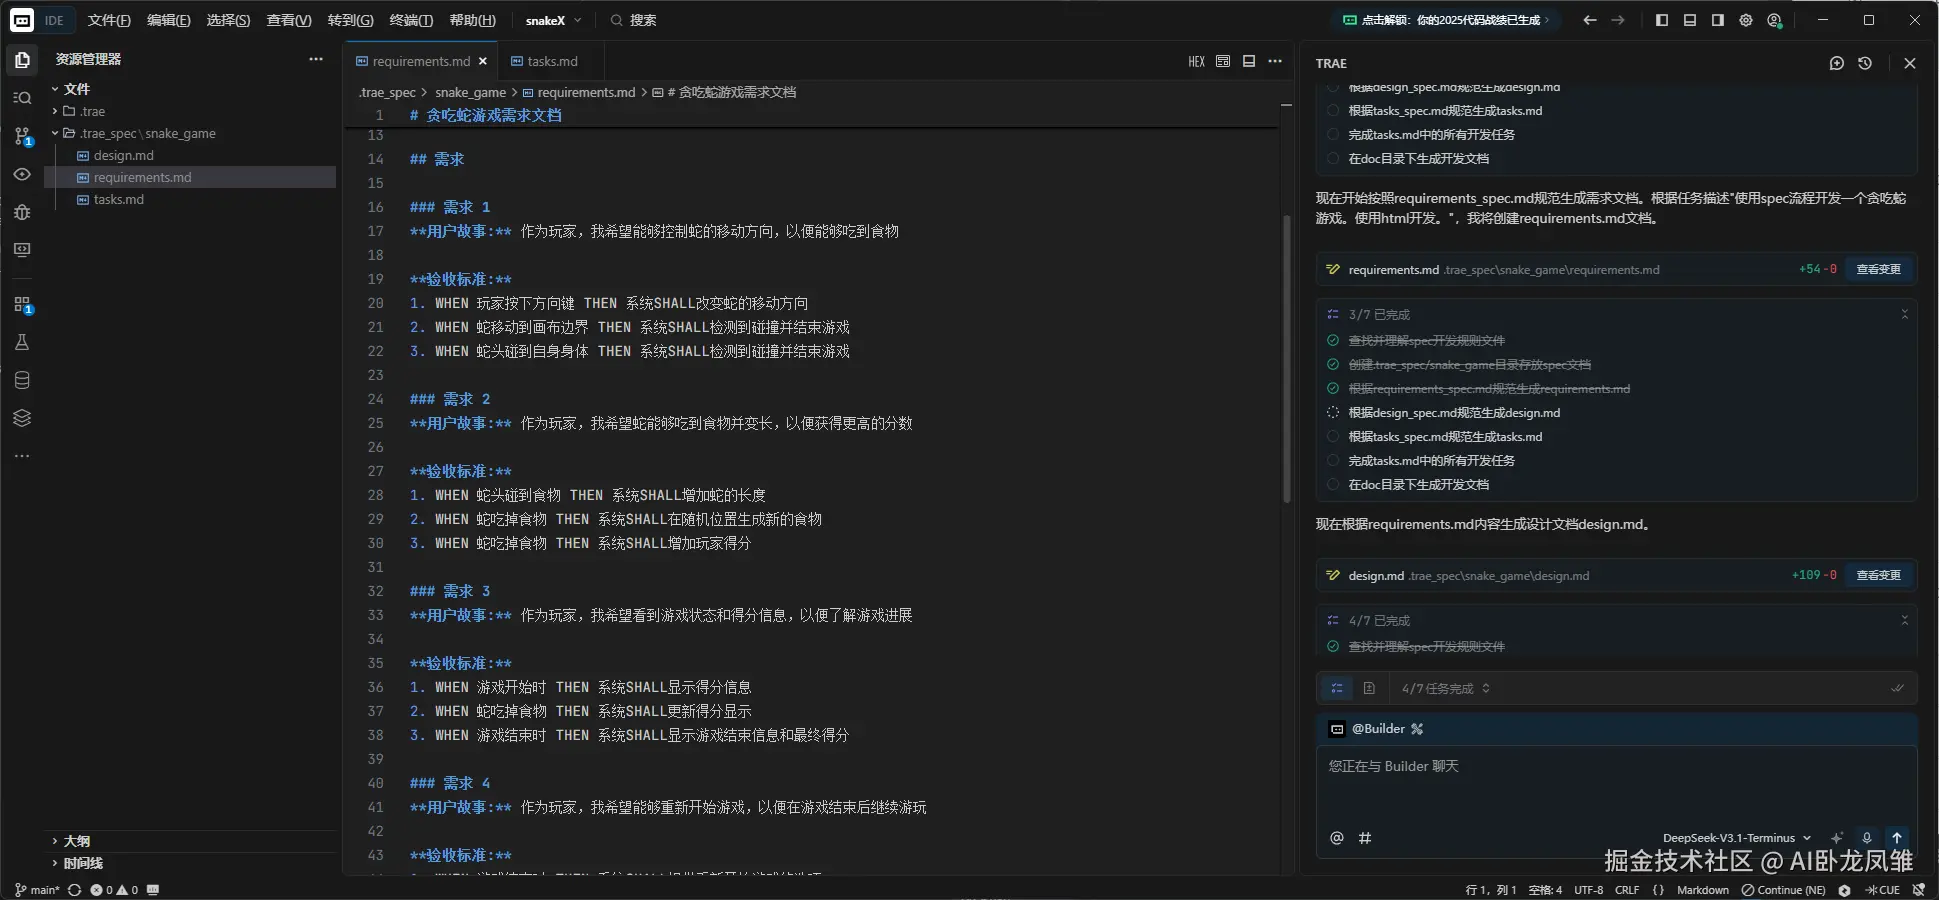Viewport: 1939px width, 900px height.
Task: Open chat history in TRAE panel
Action: 1865,63
